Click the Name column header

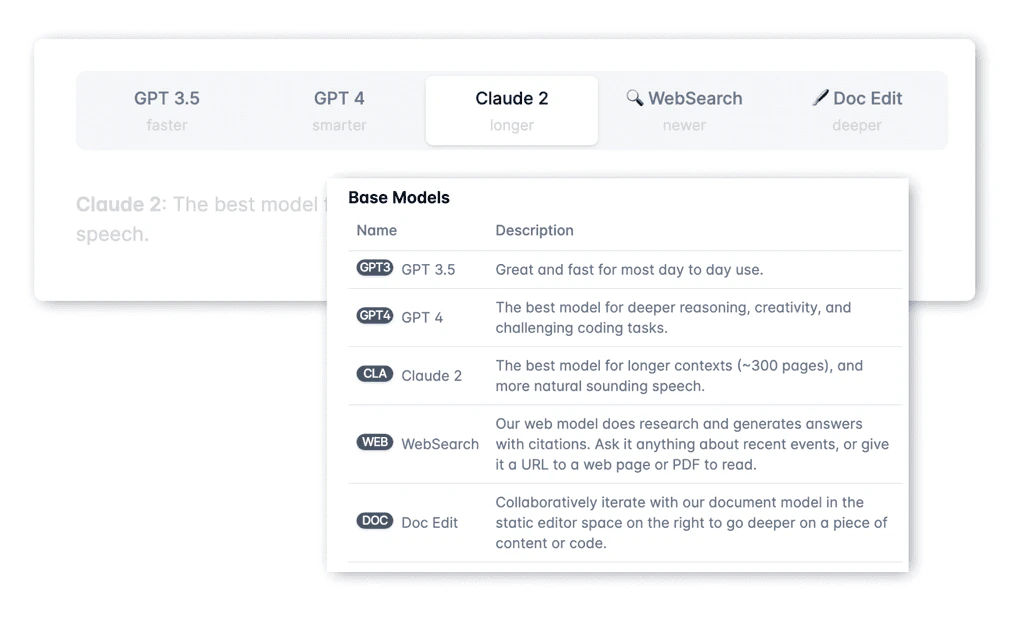click(x=376, y=230)
